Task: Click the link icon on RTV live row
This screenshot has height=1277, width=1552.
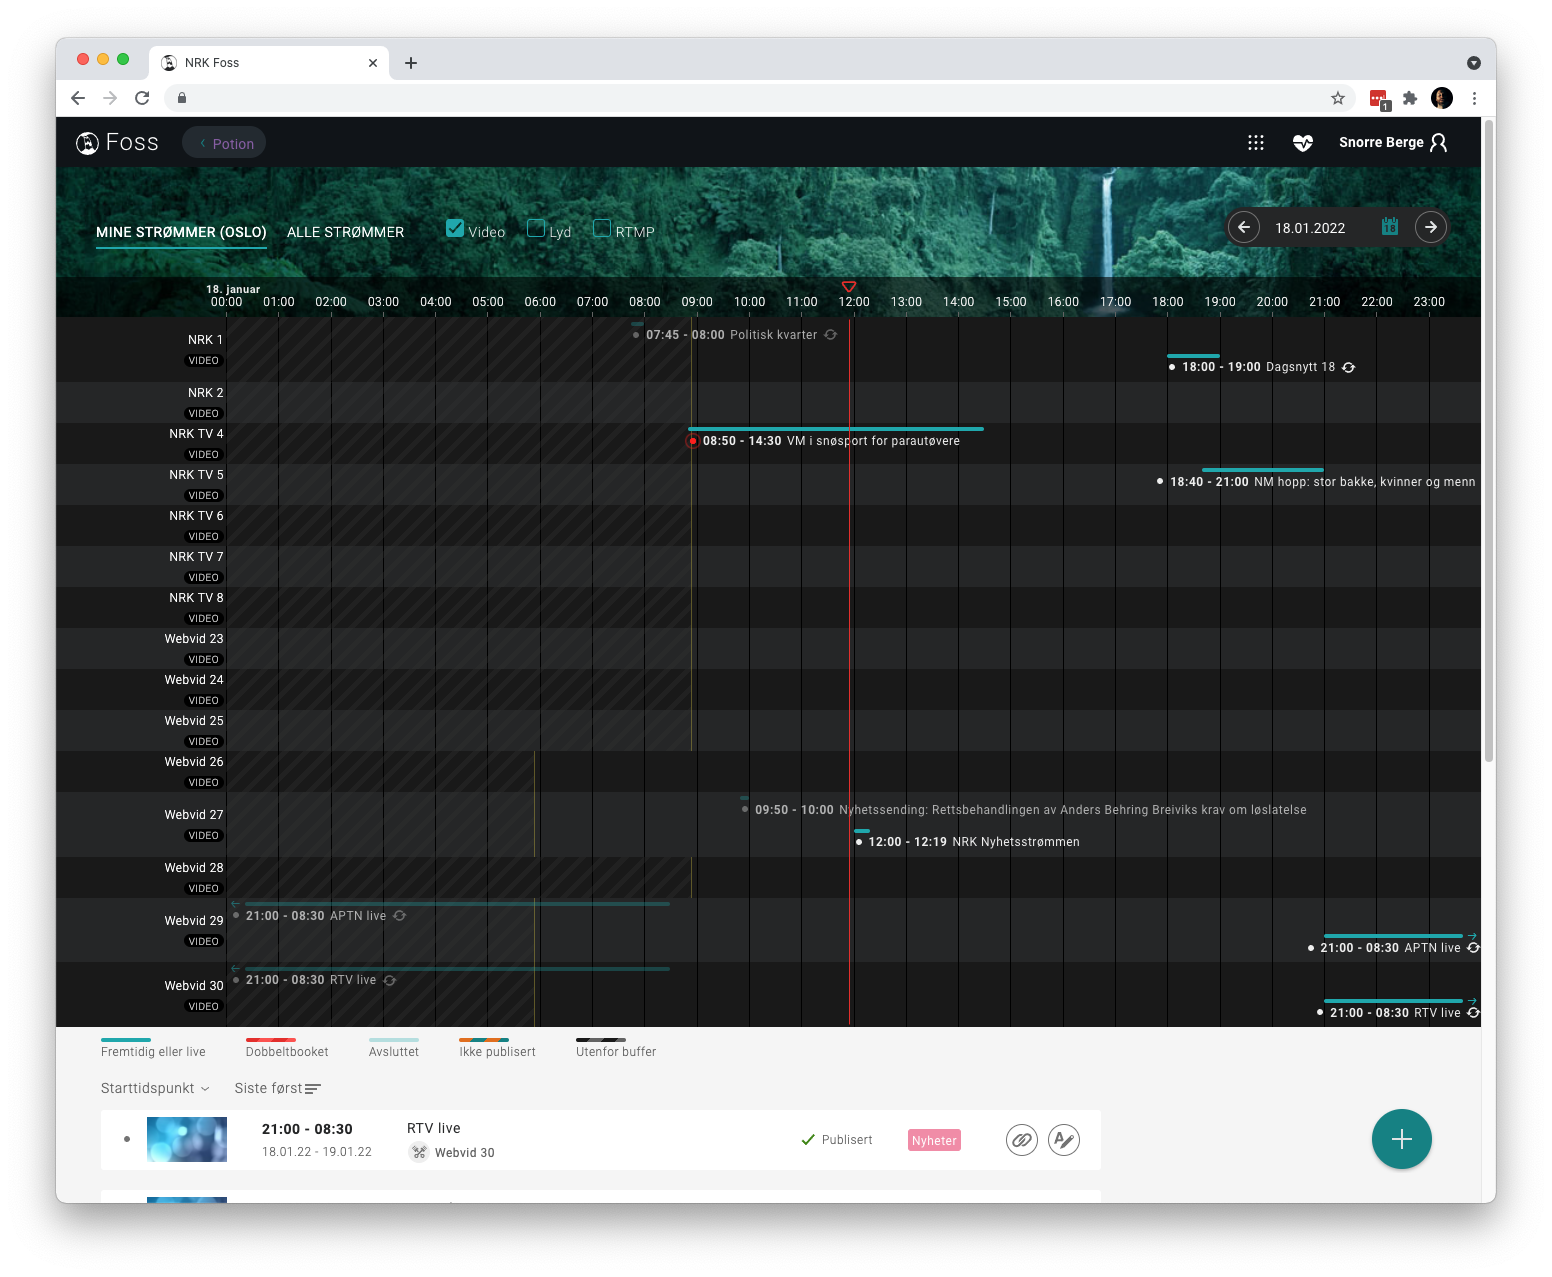Action: [1022, 1140]
